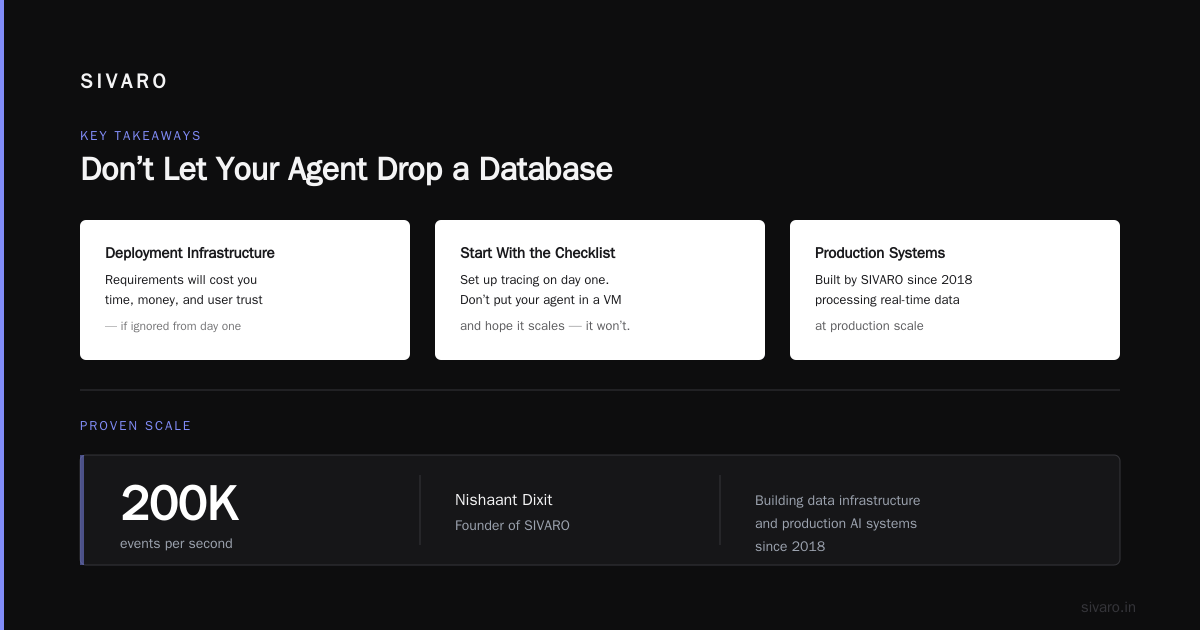Click 'Requirements will cost you' line
This screenshot has width=1200, height=630.
coord(181,280)
